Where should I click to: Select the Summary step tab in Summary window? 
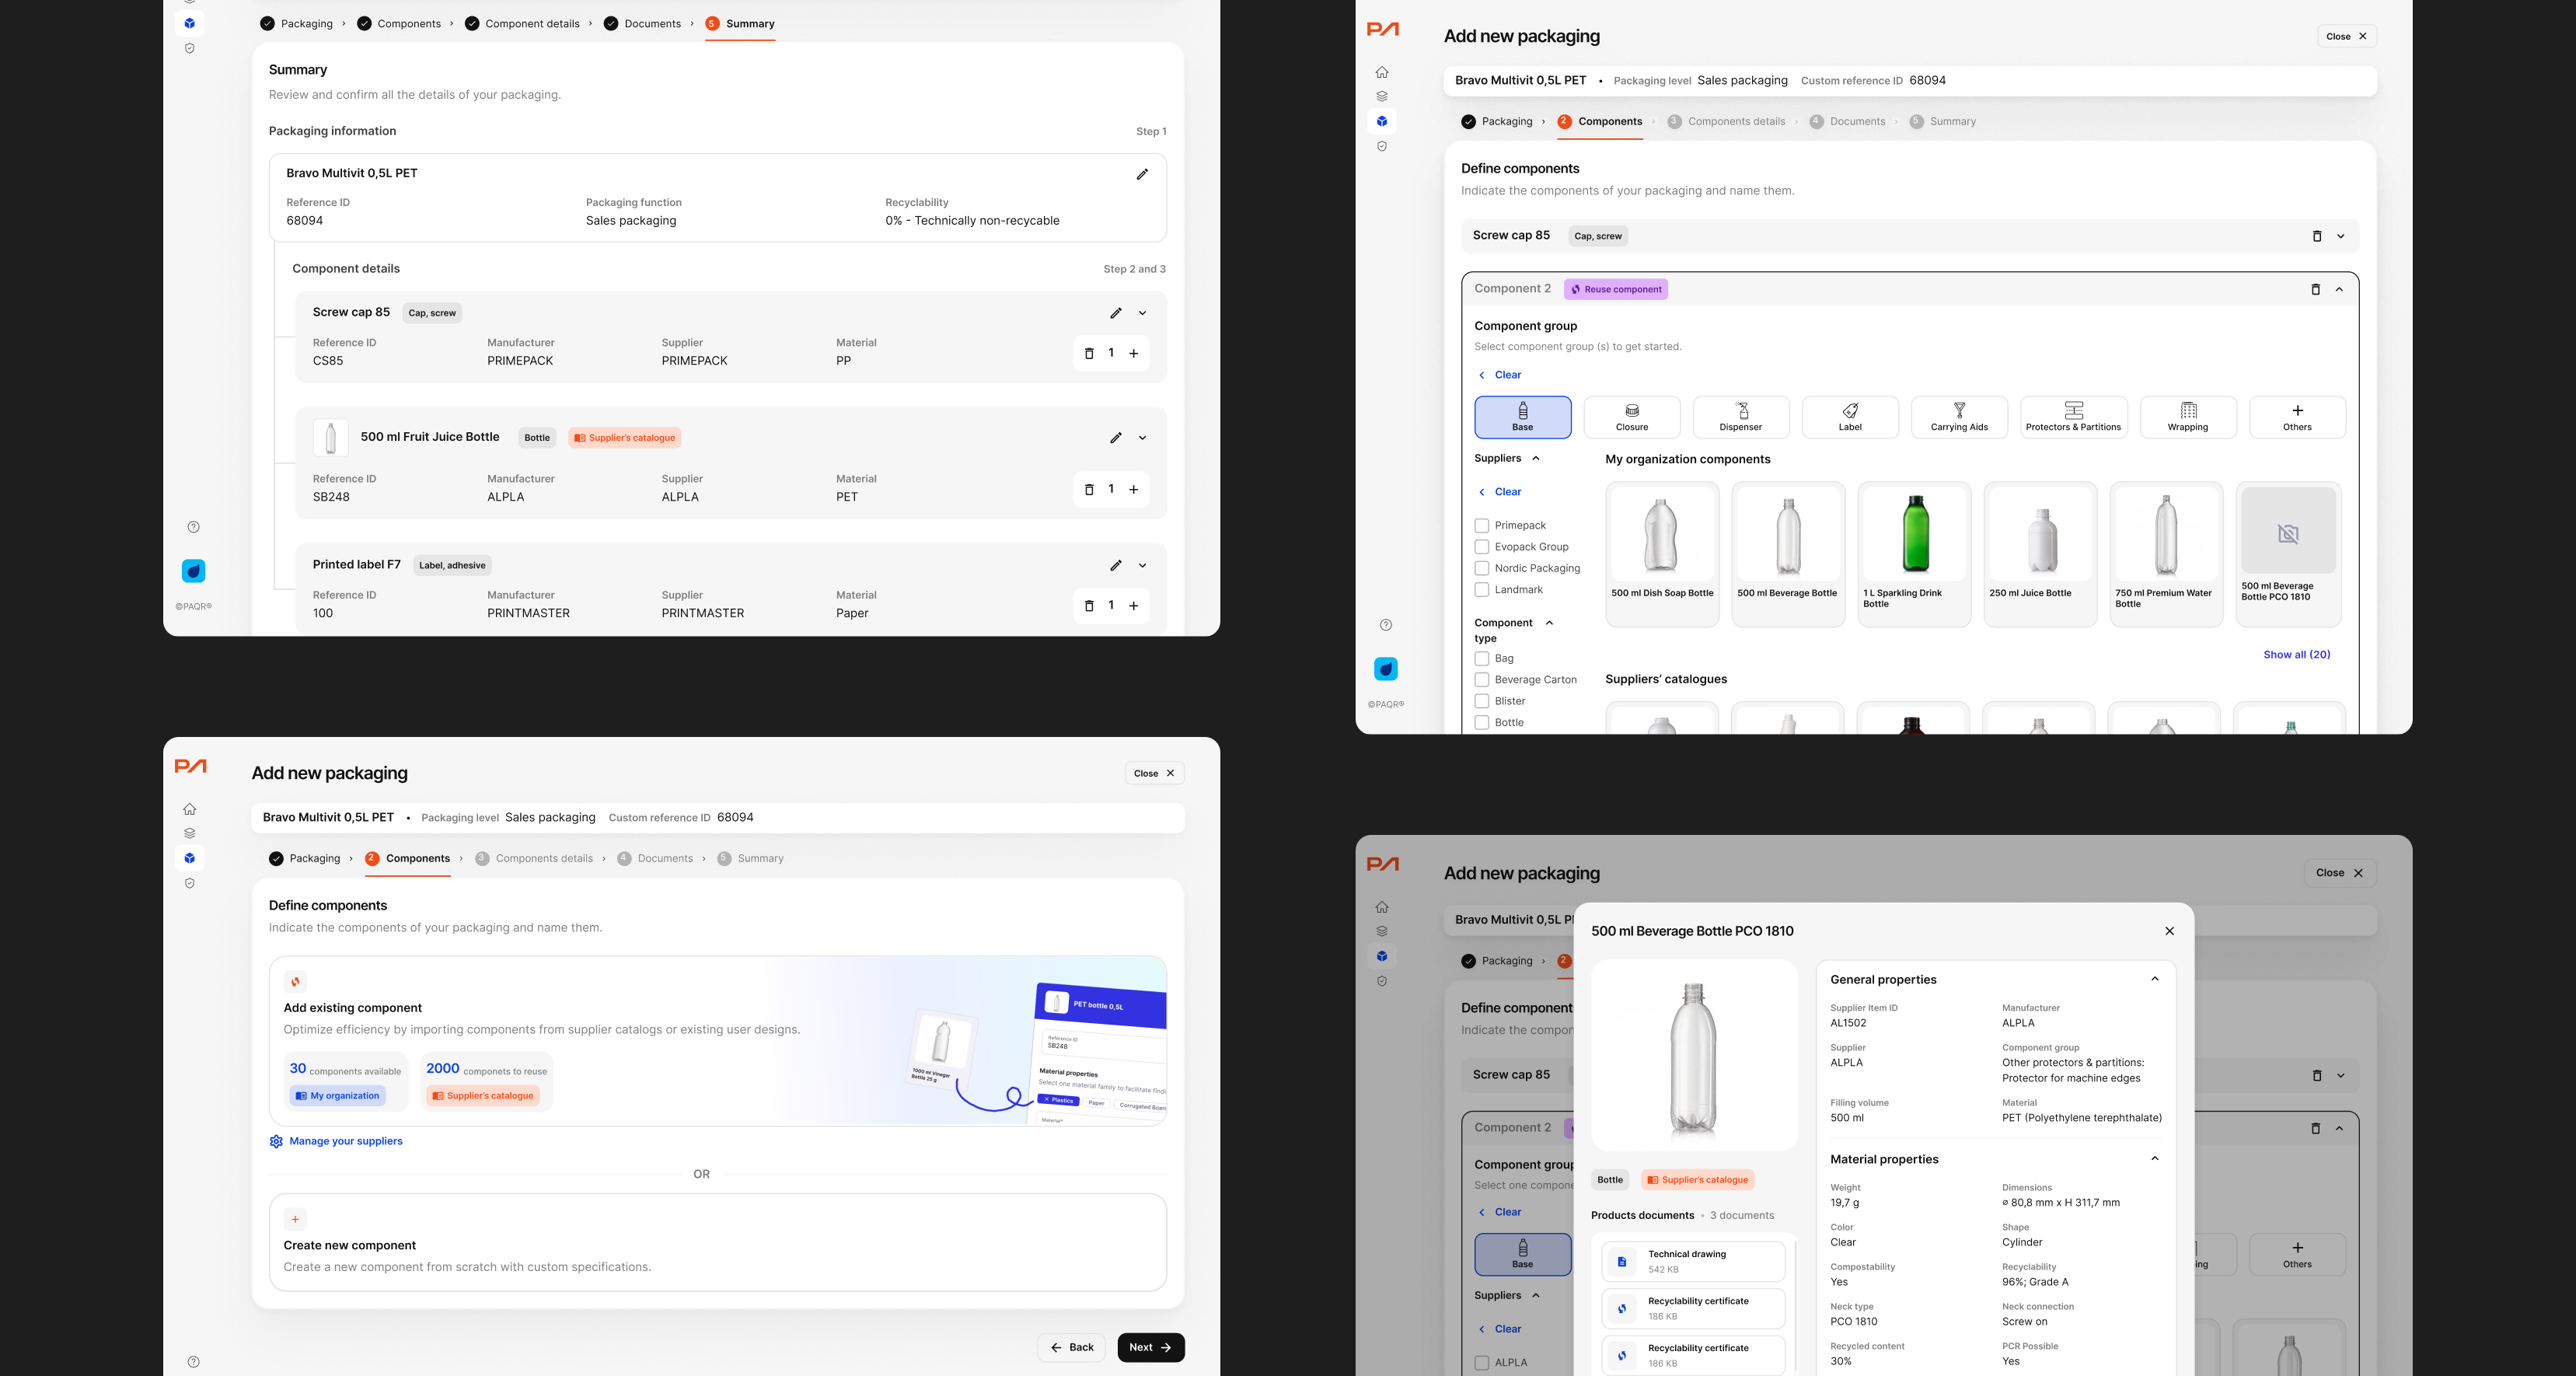[740, 24]
